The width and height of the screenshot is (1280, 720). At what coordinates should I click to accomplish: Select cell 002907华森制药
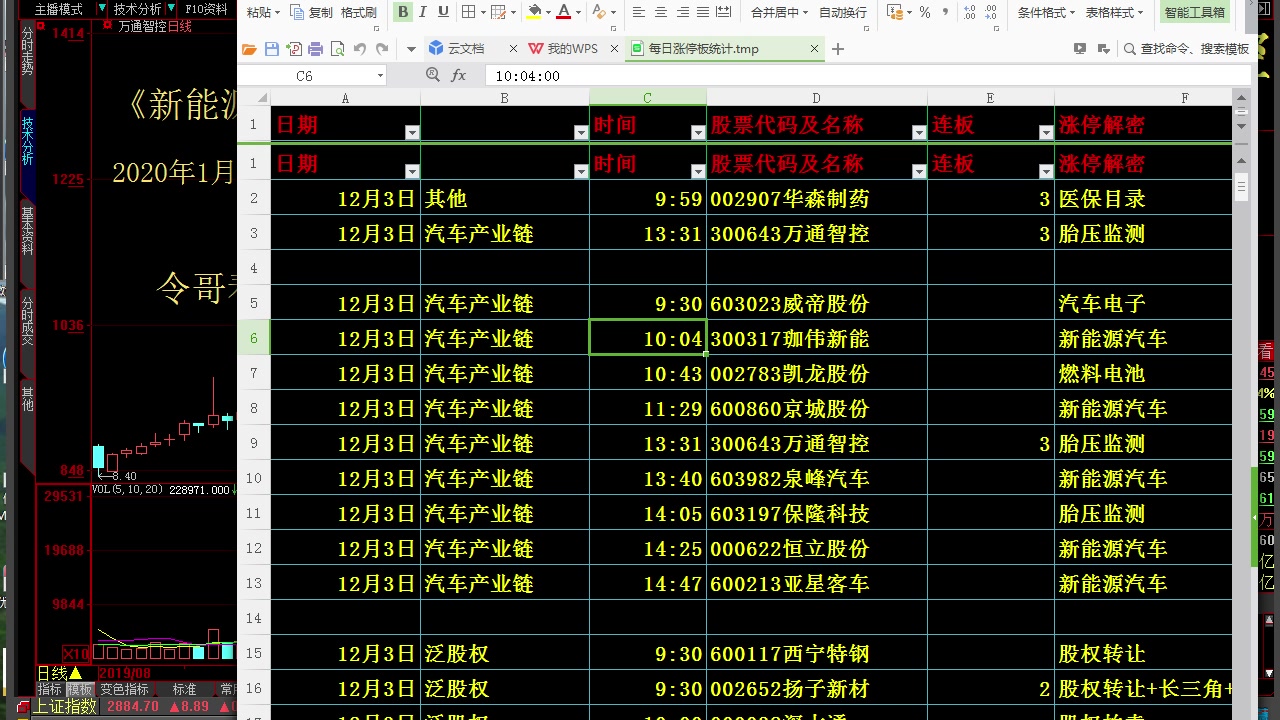[x=816, y=198]
